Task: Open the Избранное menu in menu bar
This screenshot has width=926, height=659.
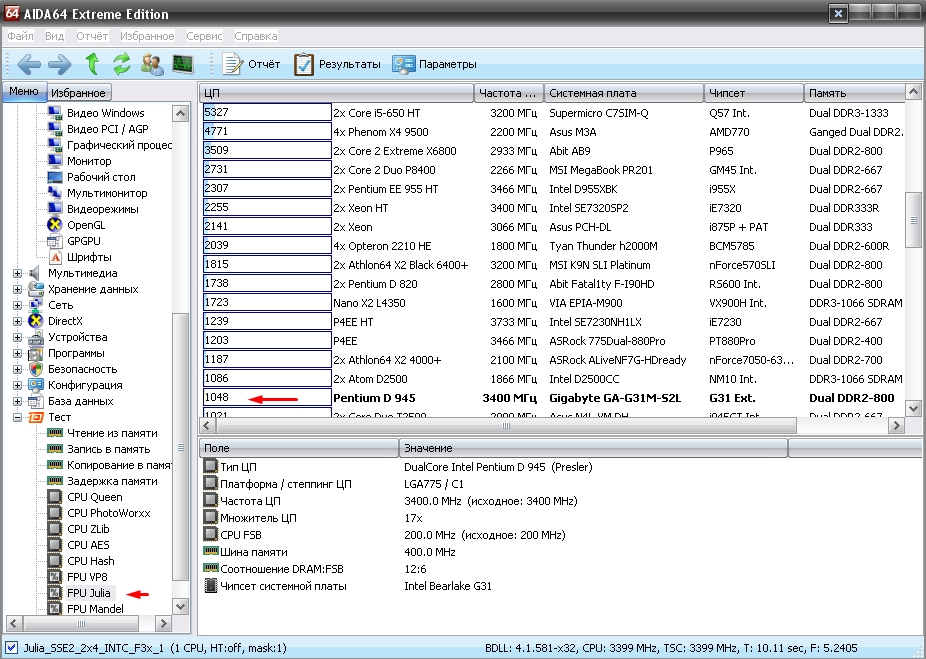Action: point(147,36)
